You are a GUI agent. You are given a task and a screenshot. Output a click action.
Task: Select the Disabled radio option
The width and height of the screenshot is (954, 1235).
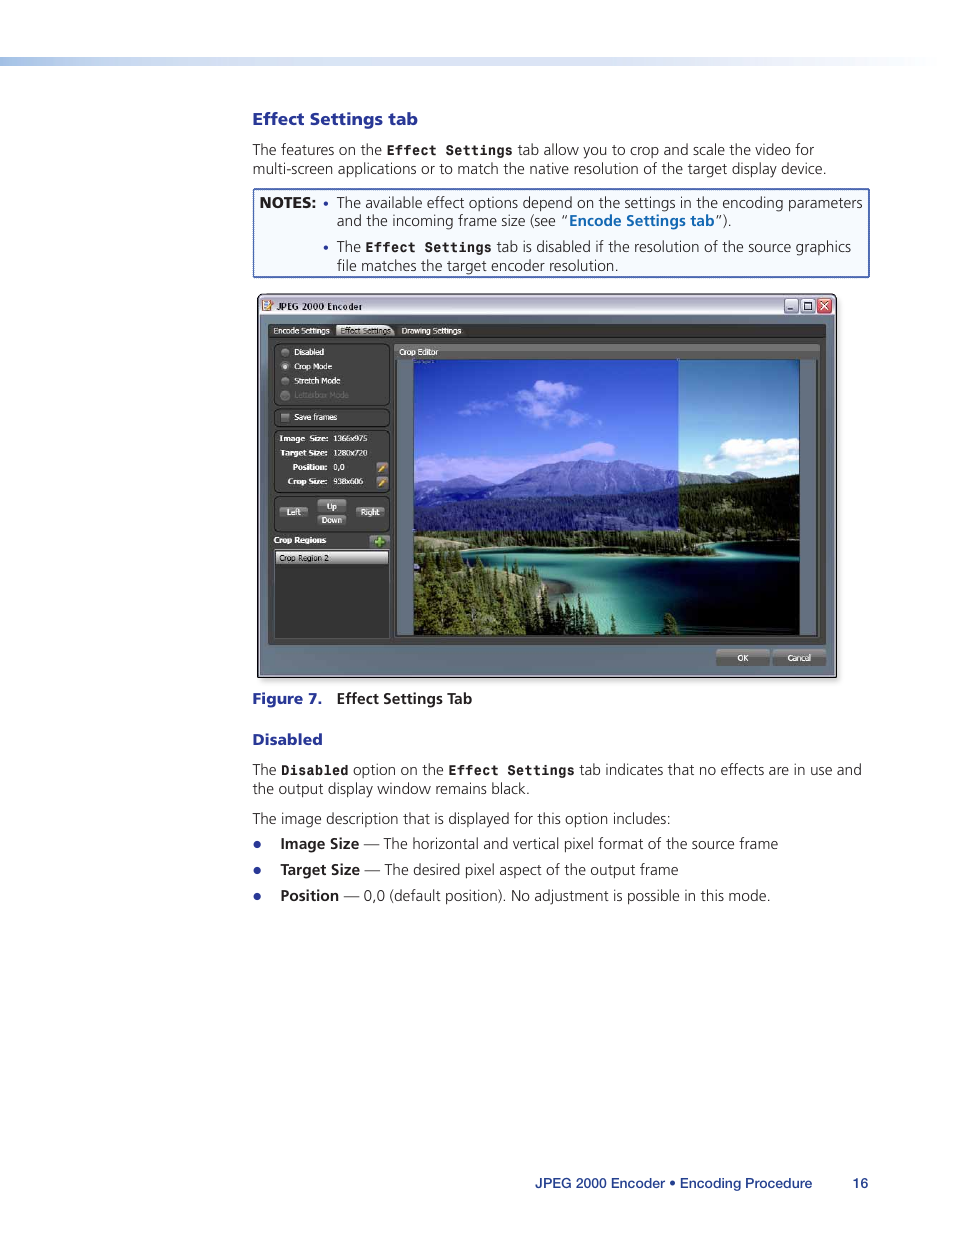click(x=285, y=352)
